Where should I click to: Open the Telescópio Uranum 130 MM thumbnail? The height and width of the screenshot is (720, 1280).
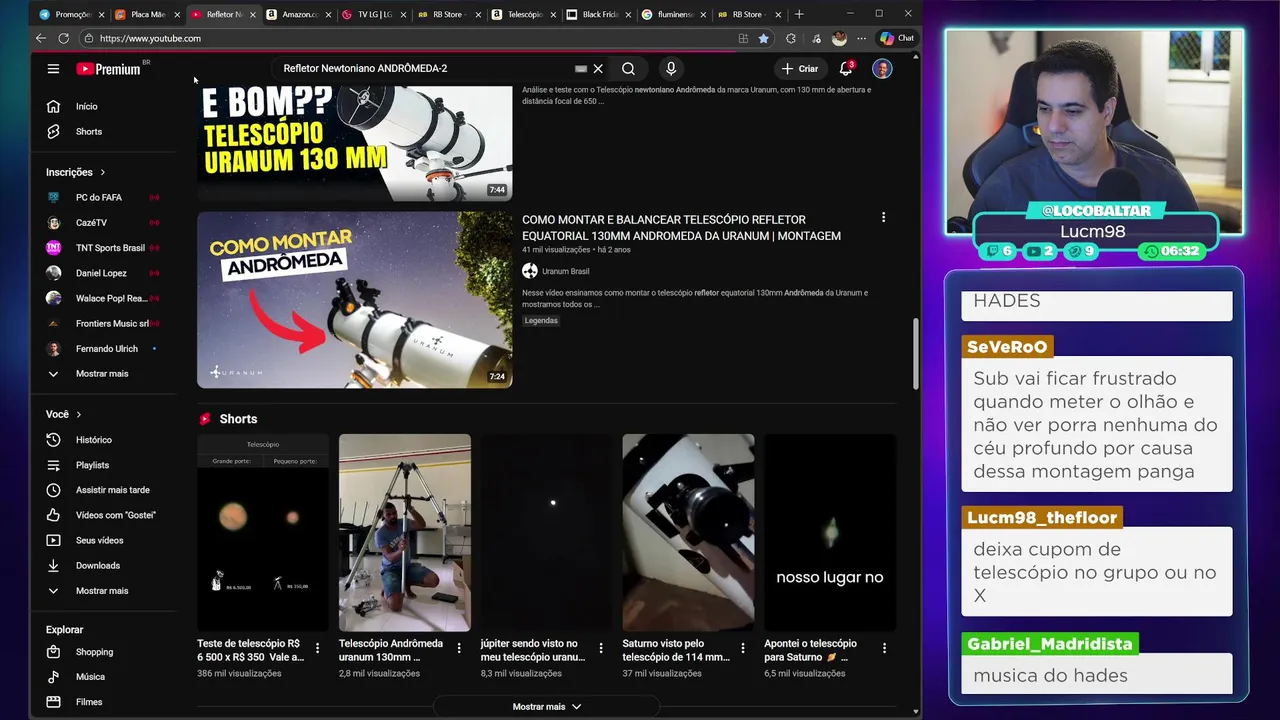[x=355, y=143]
